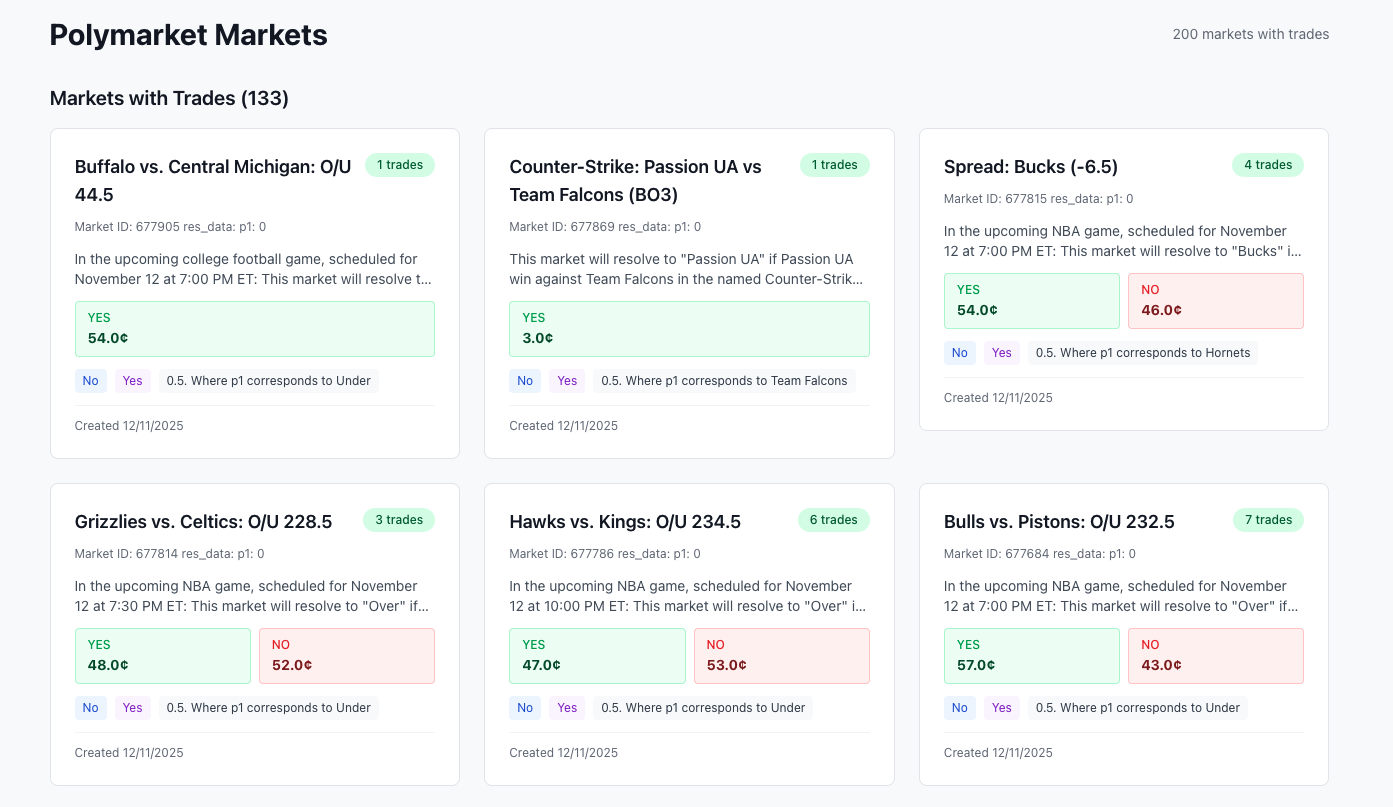
Task: Pick YES 47.0¢ on Hawks vs. Kings
Action: pyautogui.click(x=597, y=656)
